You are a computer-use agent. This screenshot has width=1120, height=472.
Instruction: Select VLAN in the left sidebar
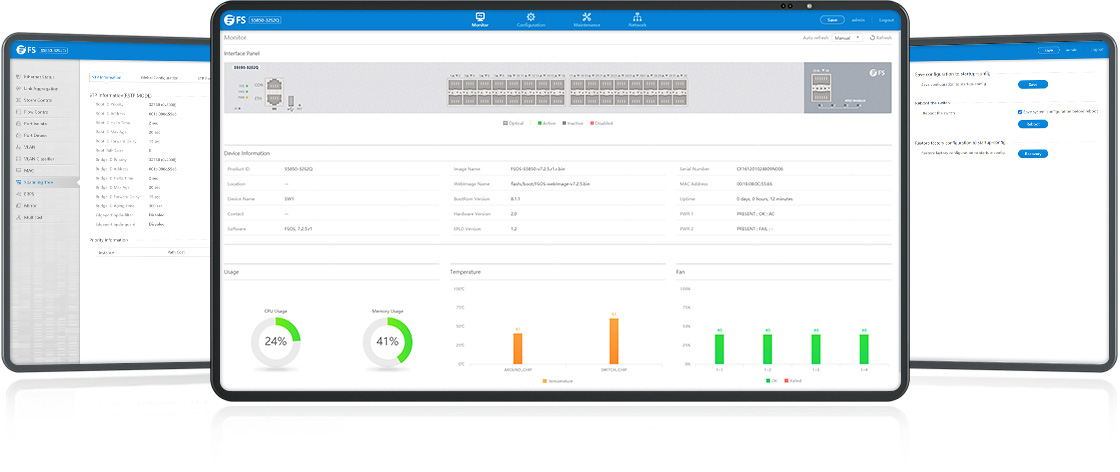(x=28, y=147)
